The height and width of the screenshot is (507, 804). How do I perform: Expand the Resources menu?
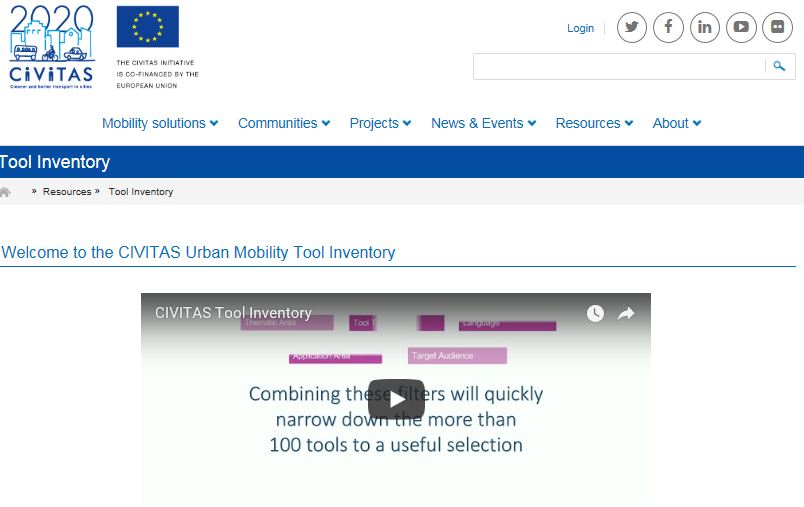[594, 123]
